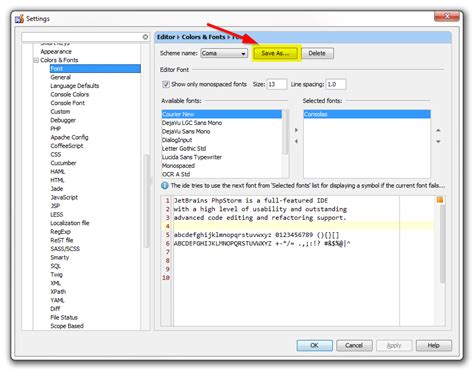This screenshot has height=371, width=474.
Task: Select ReST file settings
Action: pos(62,240)
